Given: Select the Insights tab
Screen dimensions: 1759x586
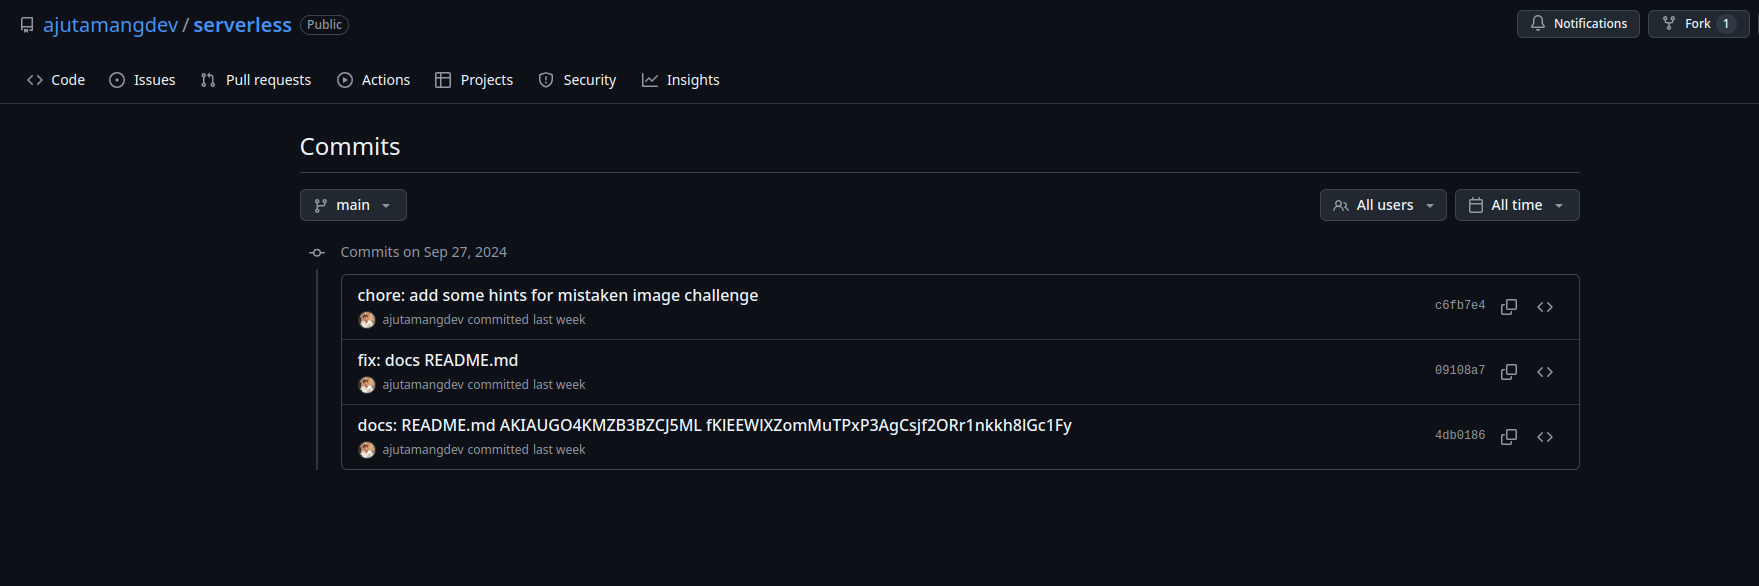Looking at the screenshot, I should [680, 80].
